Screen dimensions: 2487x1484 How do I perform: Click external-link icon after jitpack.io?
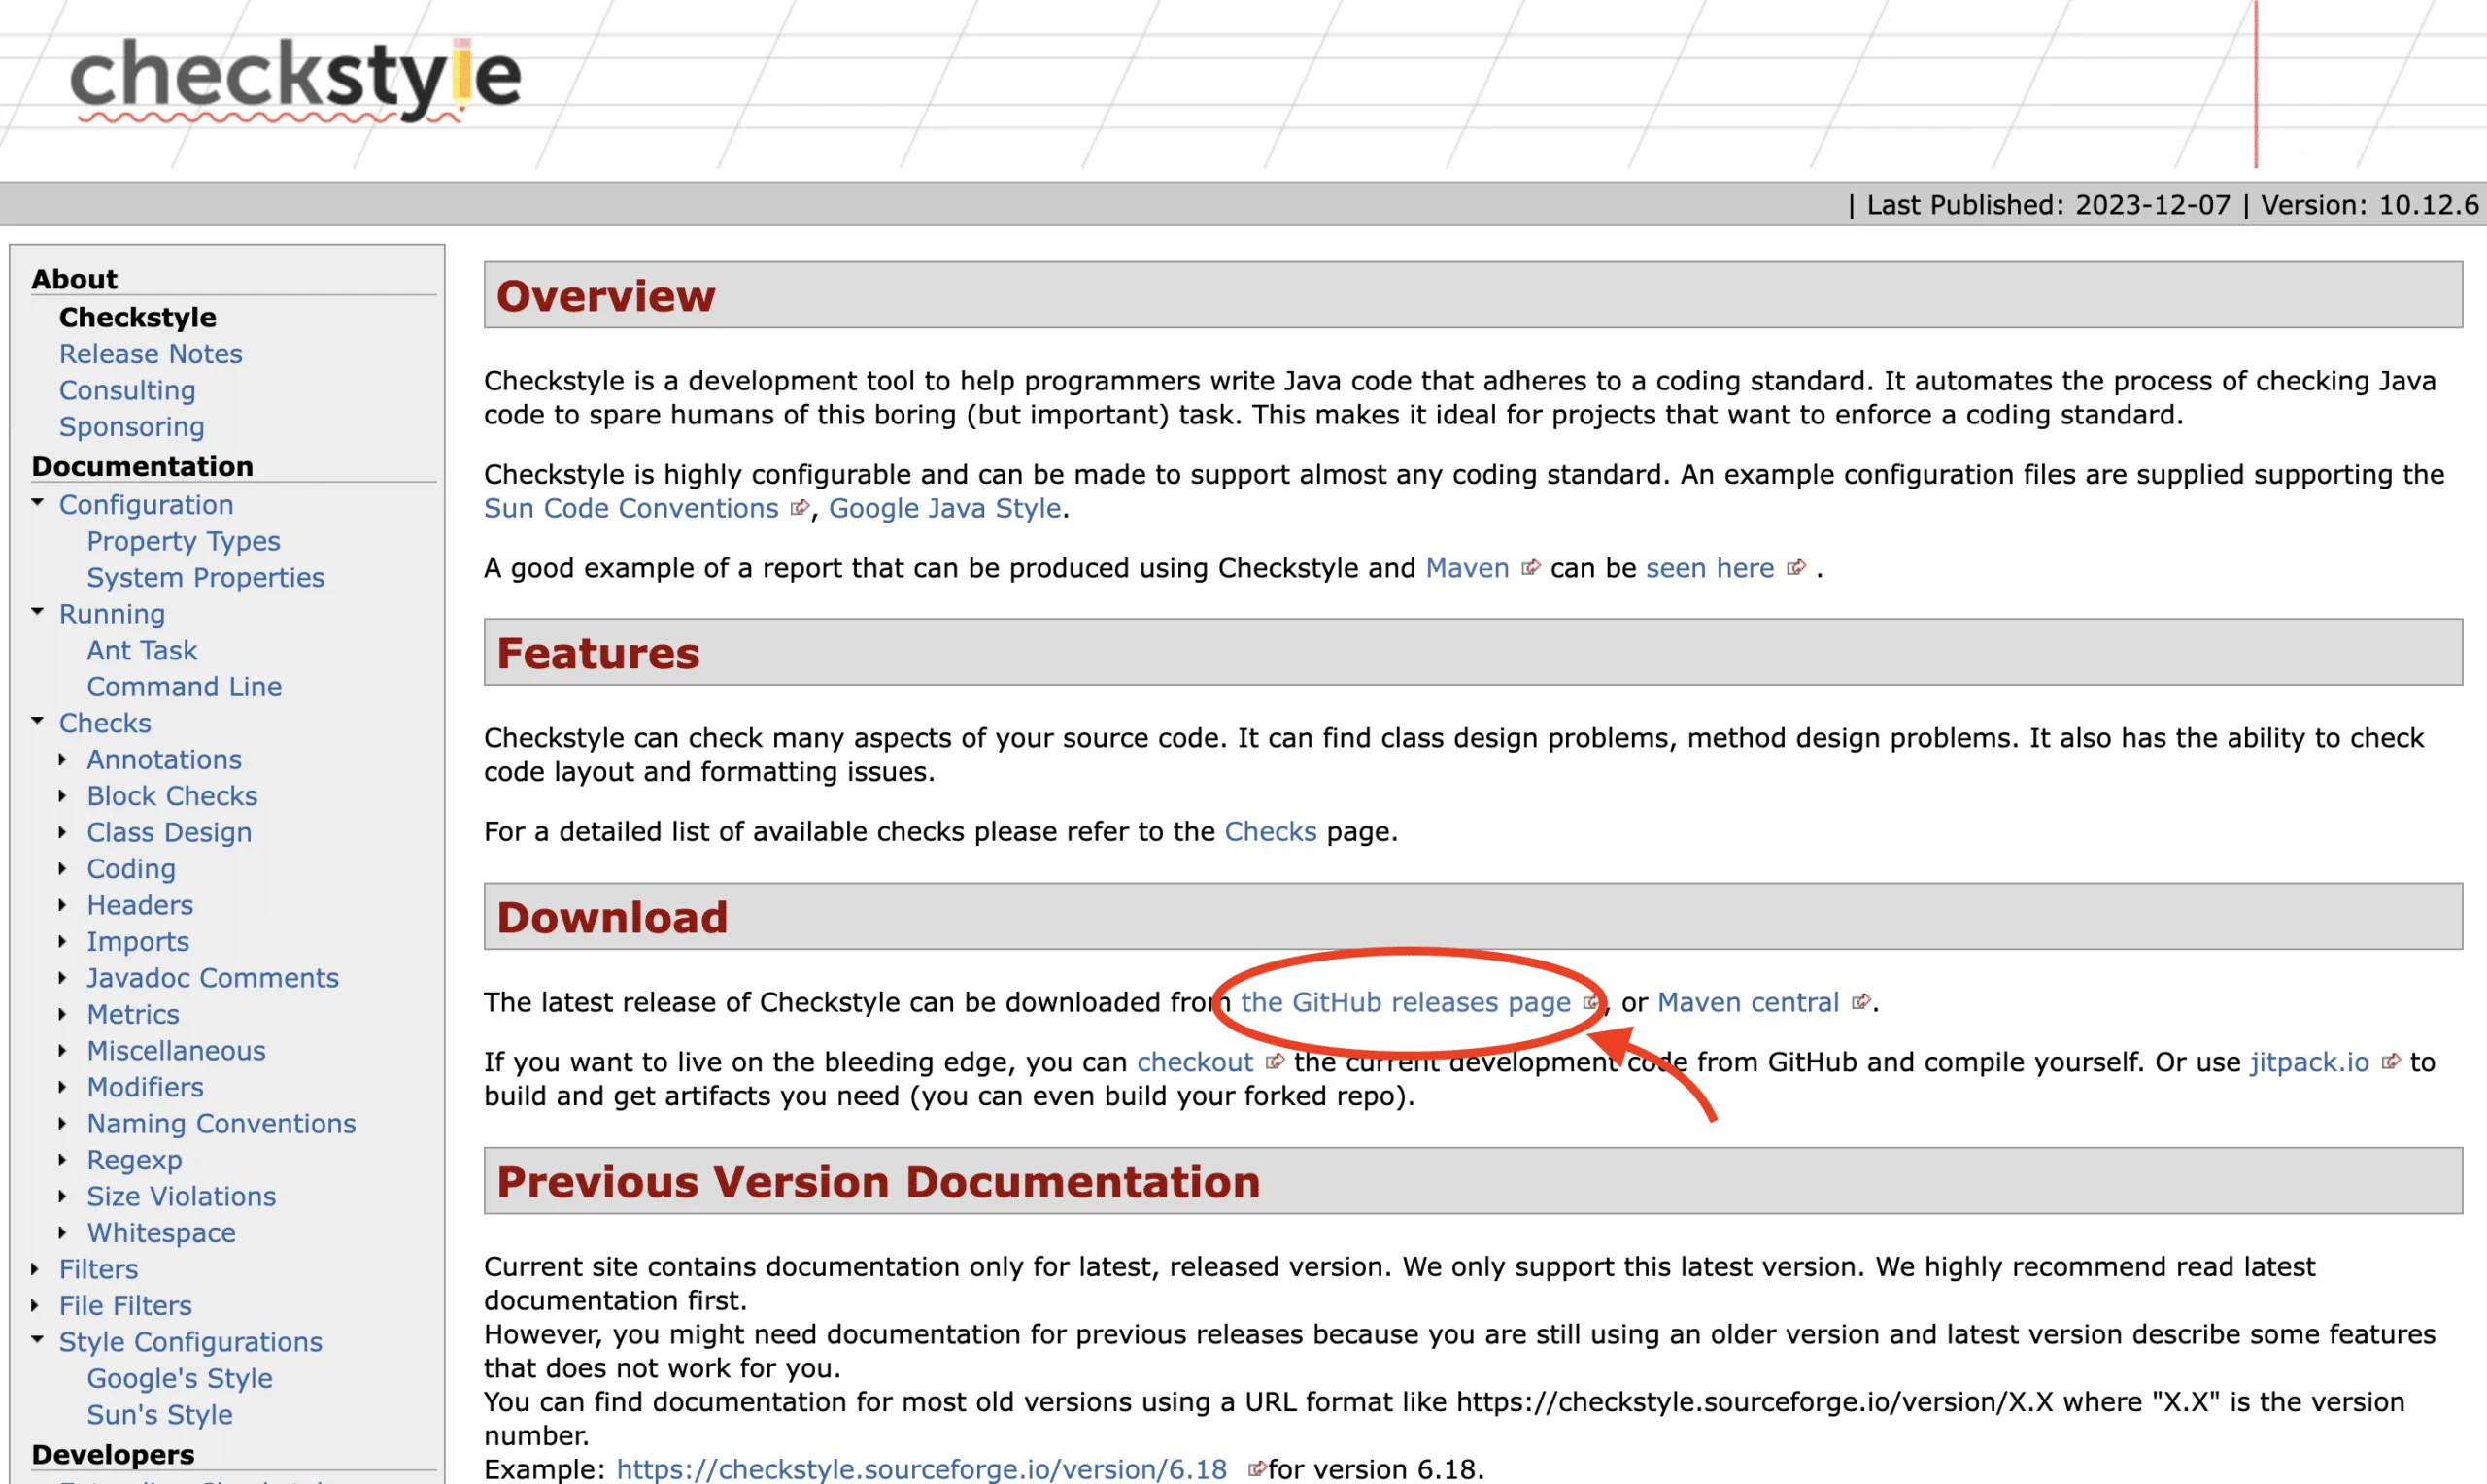tap(2391, 1062)
